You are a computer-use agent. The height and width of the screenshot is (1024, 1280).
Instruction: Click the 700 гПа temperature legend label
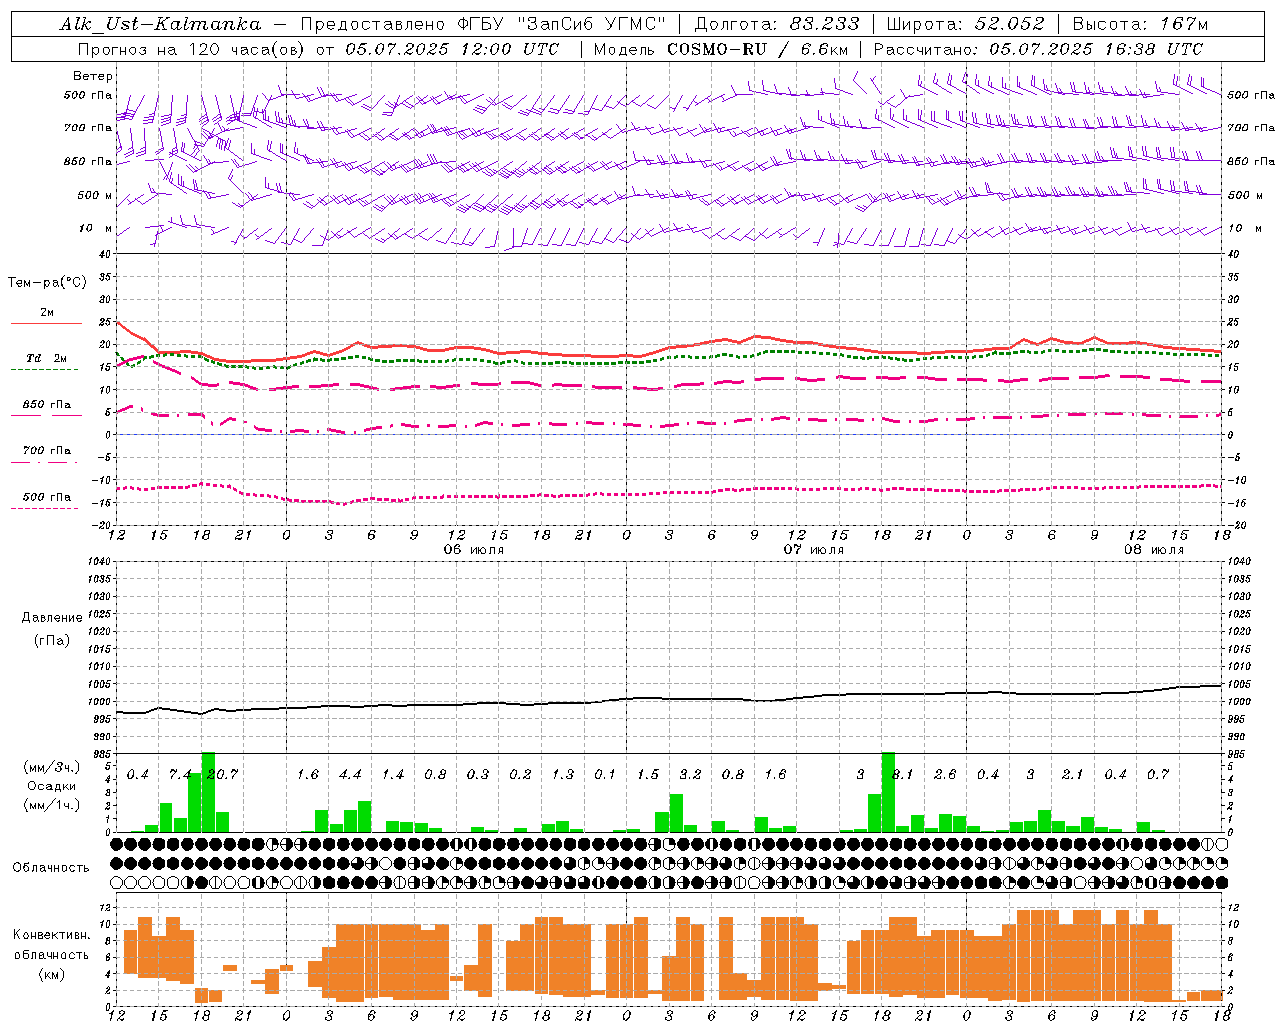pyautogui.click(x=47, y=451)
